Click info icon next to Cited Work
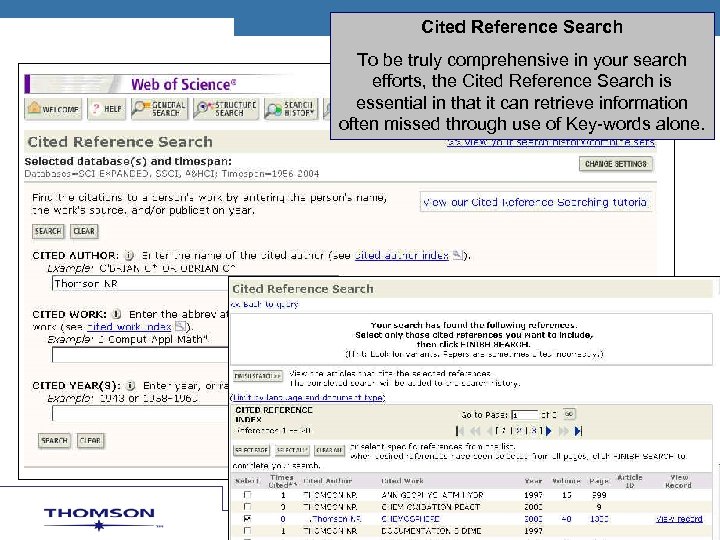The height and width of the screenshot is (540, 720). [x=117, y=314]
